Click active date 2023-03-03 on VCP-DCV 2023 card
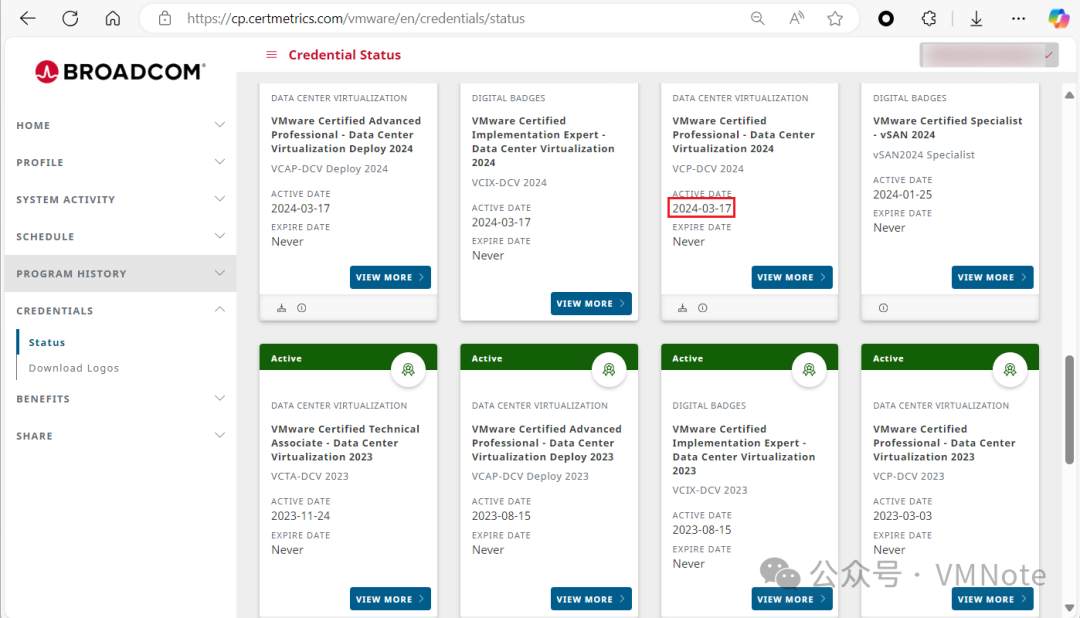The height and width of the screenshot is (618, 1080). [902, 516]
